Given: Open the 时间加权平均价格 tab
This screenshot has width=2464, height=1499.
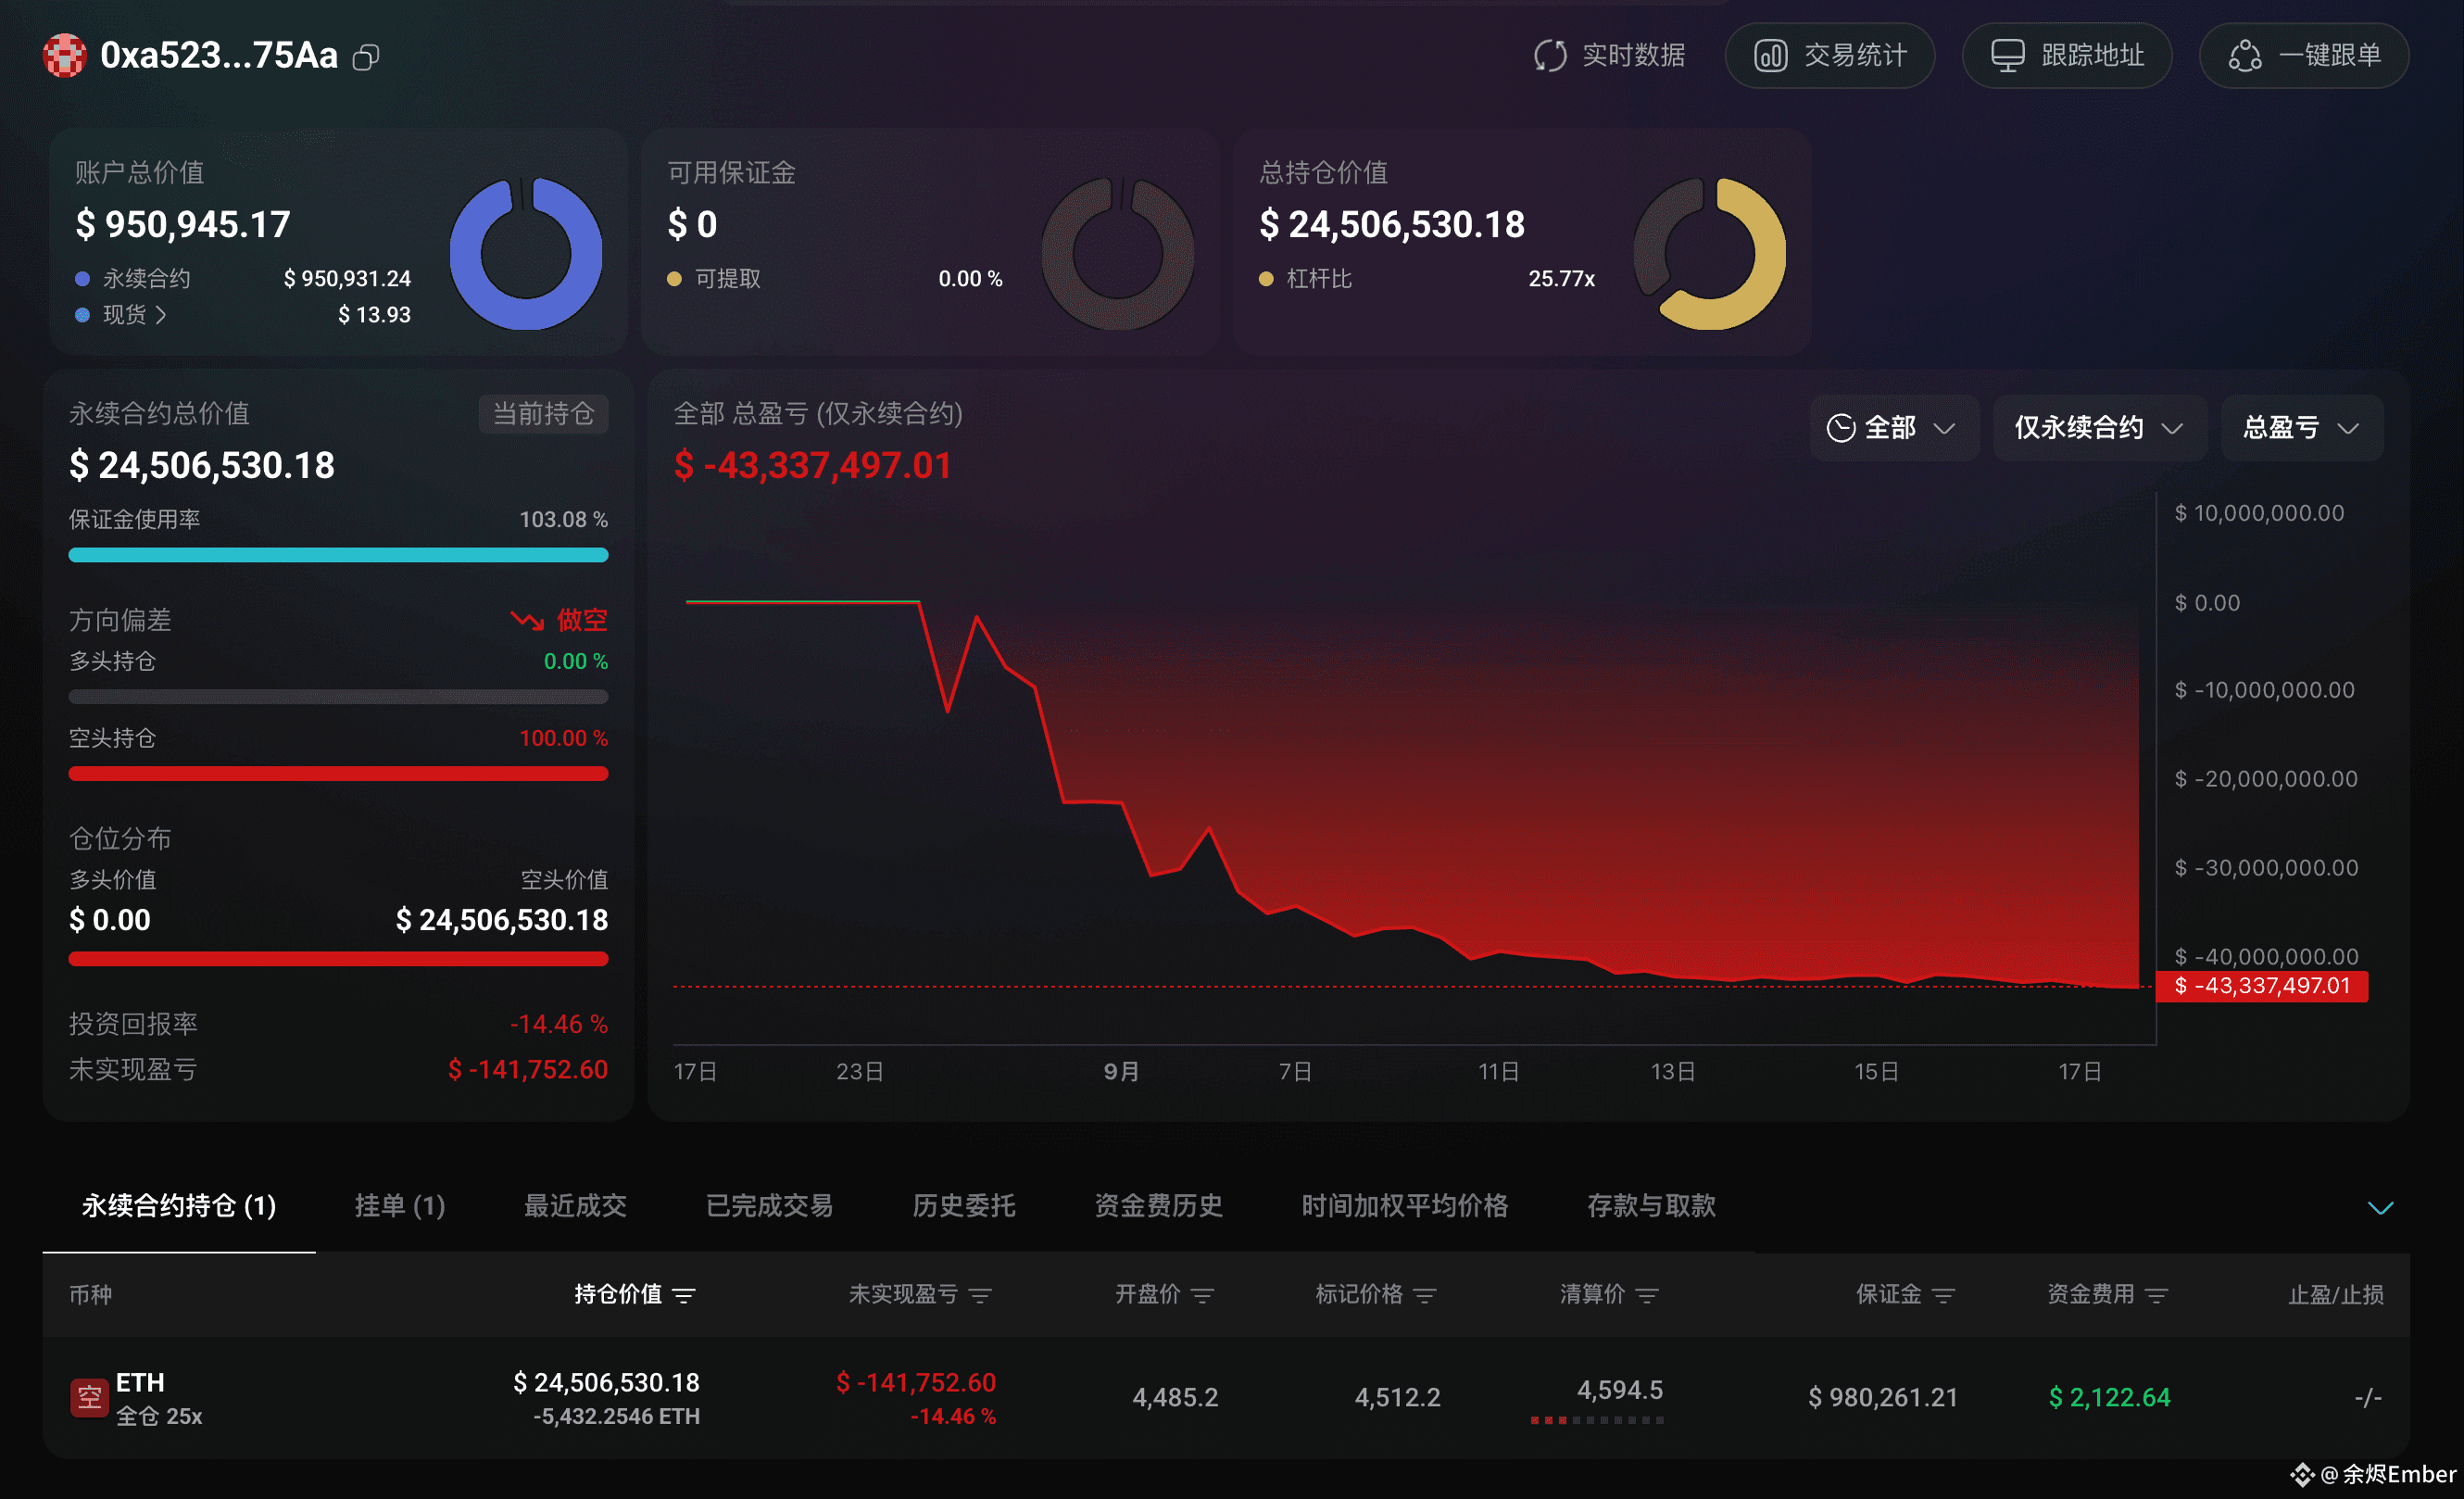Looking at the screenshot, I should 1404,1206.
